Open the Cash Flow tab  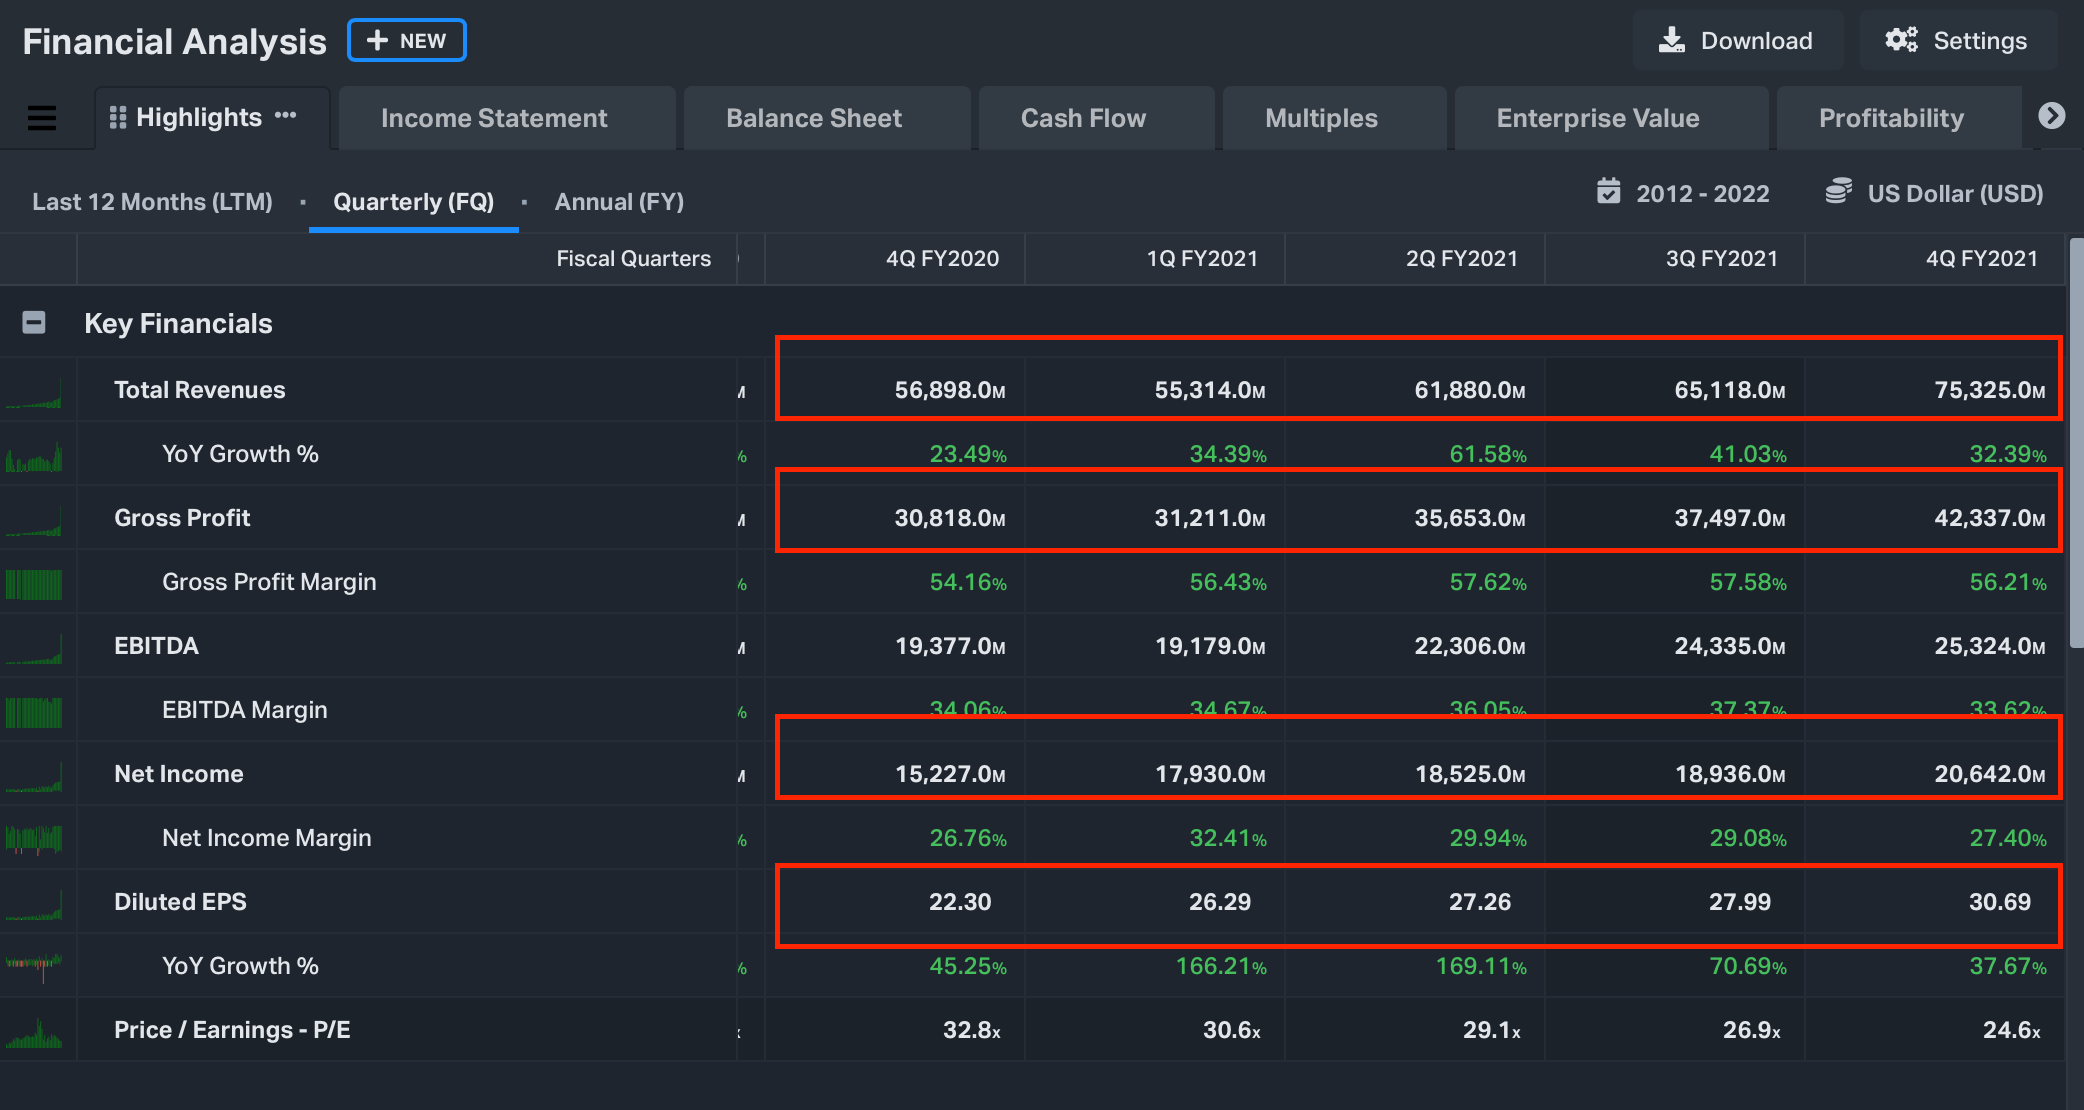click(1083, 119)
